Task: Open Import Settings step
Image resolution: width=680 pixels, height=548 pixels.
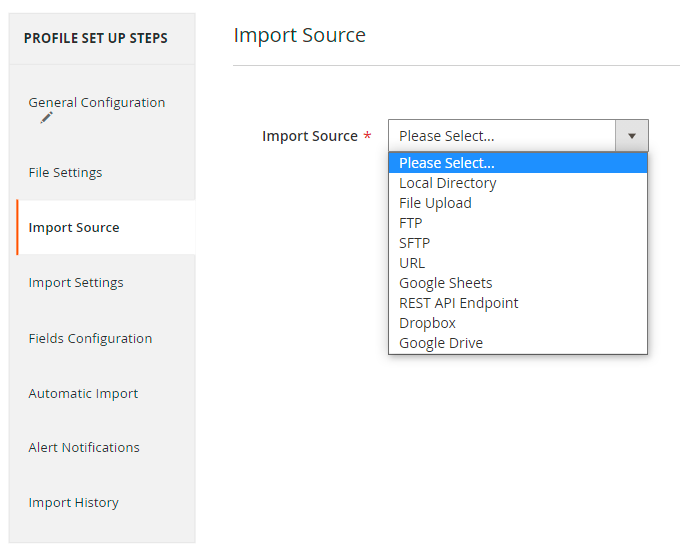Action: point(76,282)
